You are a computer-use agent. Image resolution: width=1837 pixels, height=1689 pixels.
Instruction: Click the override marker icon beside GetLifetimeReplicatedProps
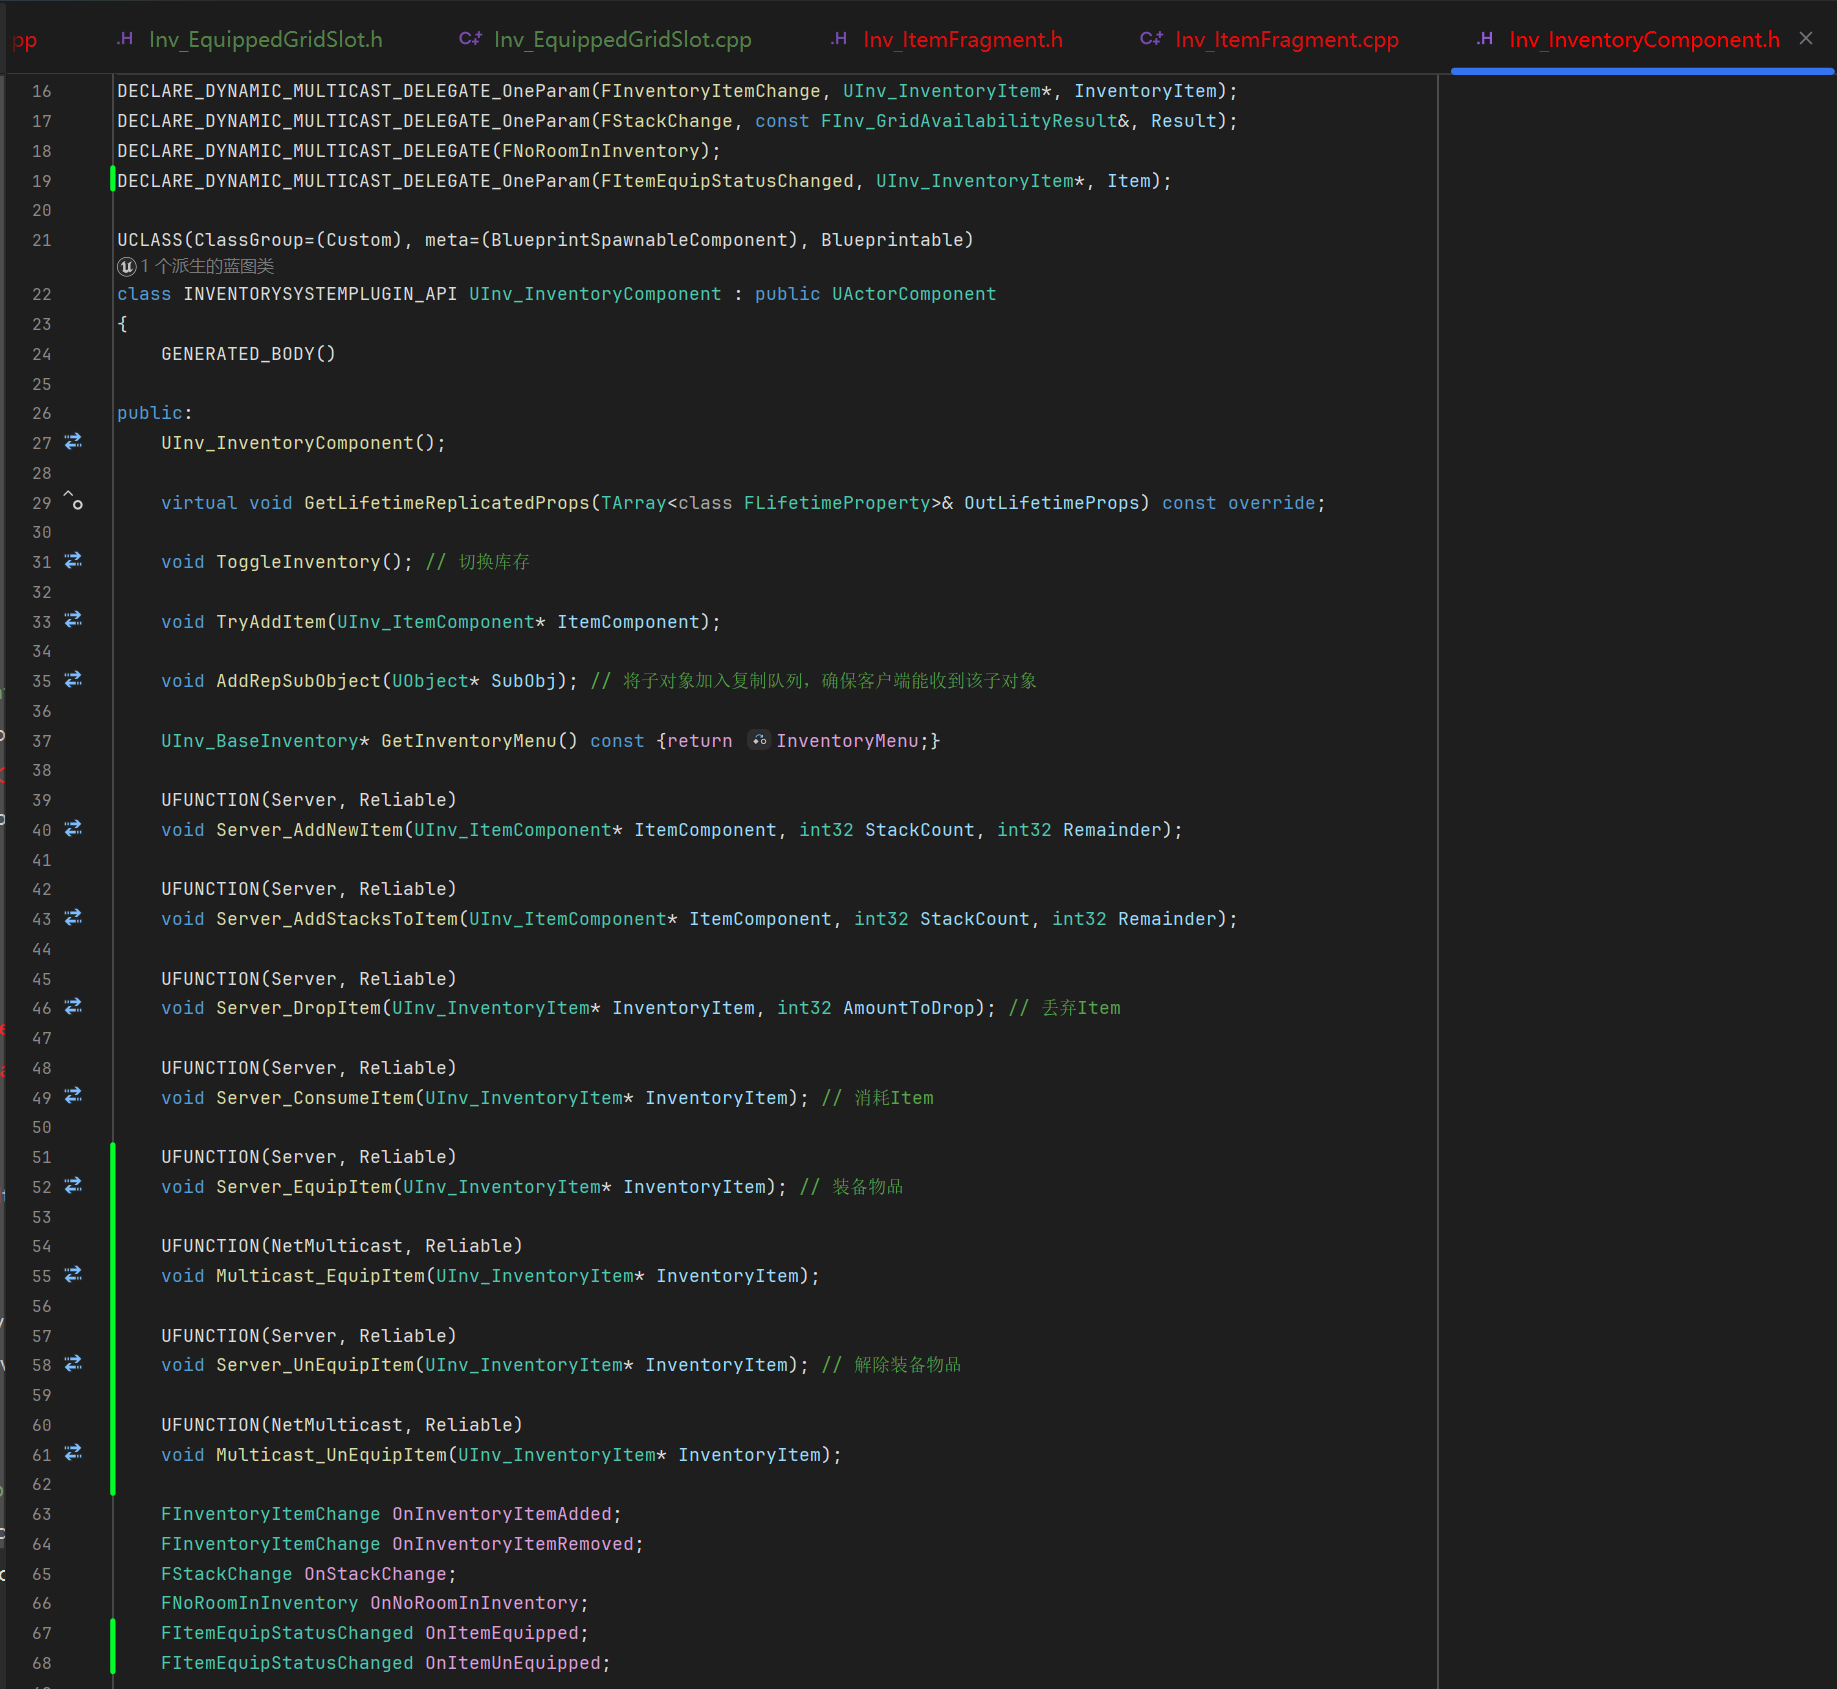click(73, 500)
